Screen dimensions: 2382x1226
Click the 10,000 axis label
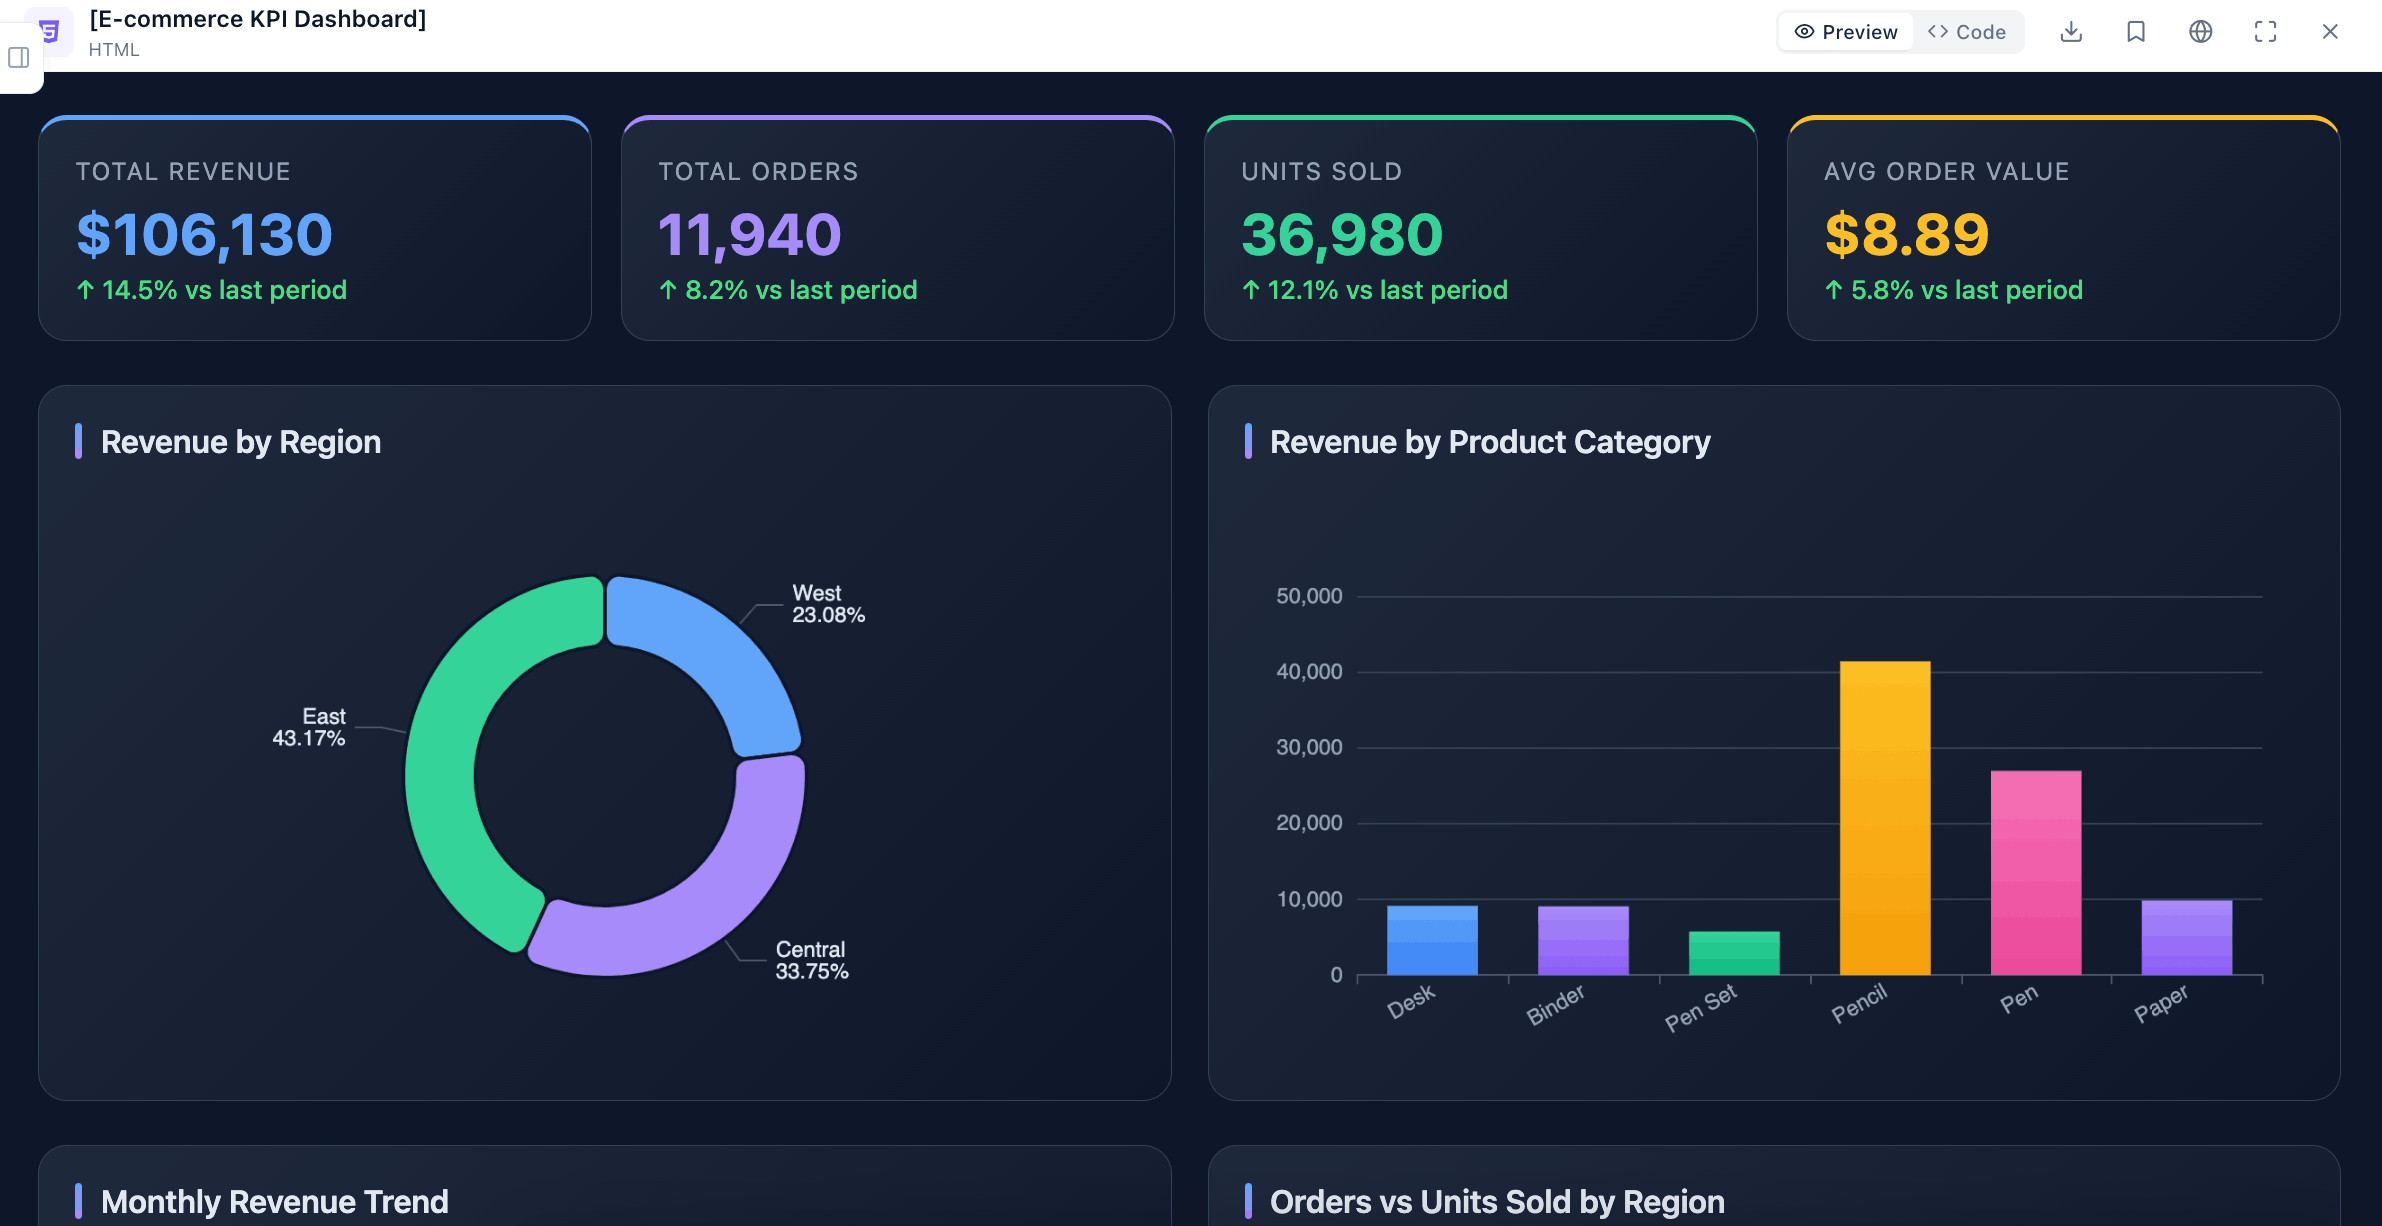point(1309,899)
